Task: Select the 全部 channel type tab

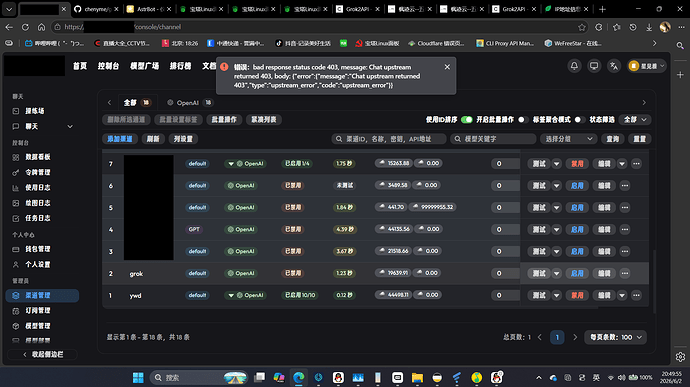Action: [137, 103]
